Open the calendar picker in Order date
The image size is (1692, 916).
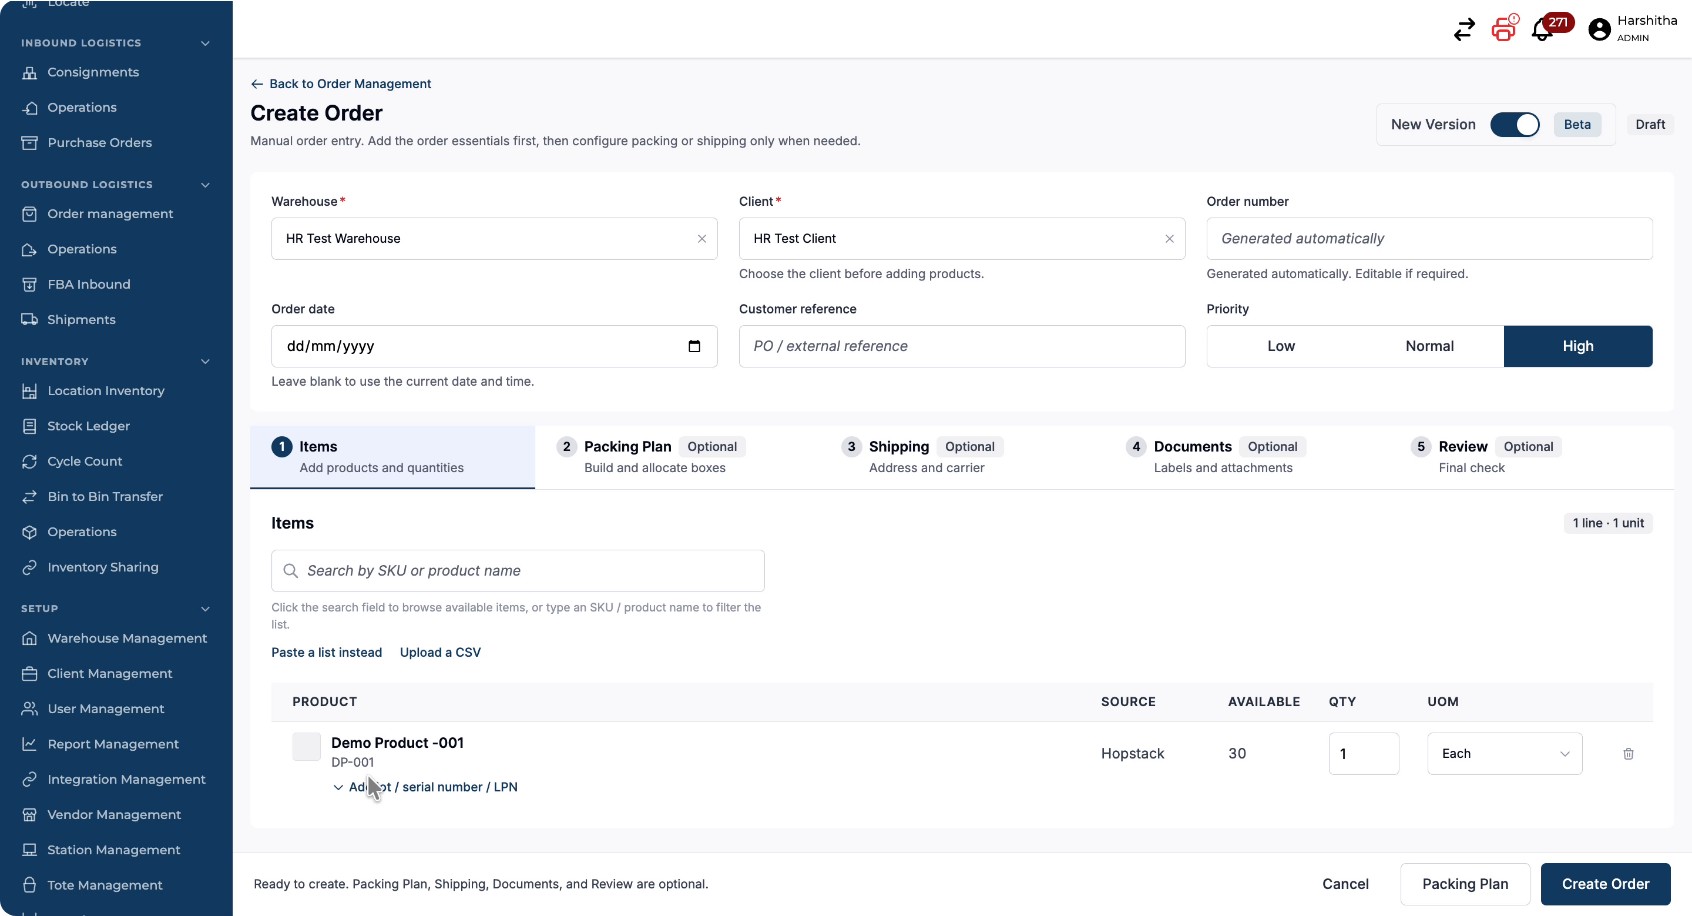694,346
